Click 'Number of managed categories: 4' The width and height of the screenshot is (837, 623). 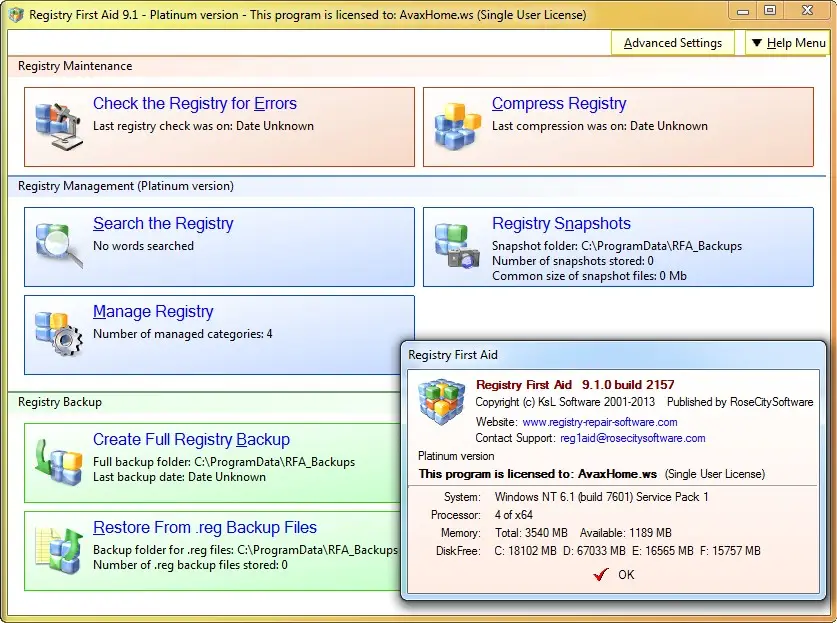coord(183,334)
